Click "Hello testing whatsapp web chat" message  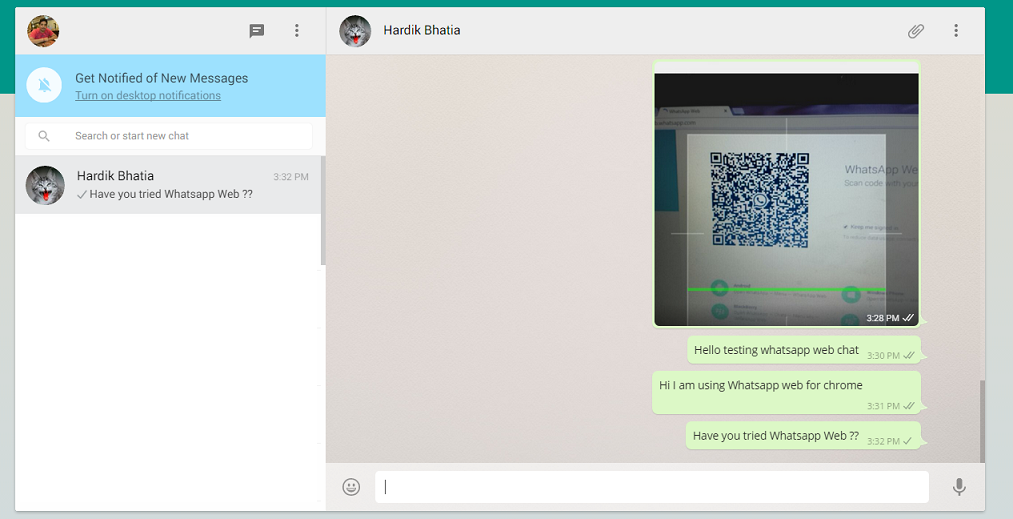pos(804,350)
